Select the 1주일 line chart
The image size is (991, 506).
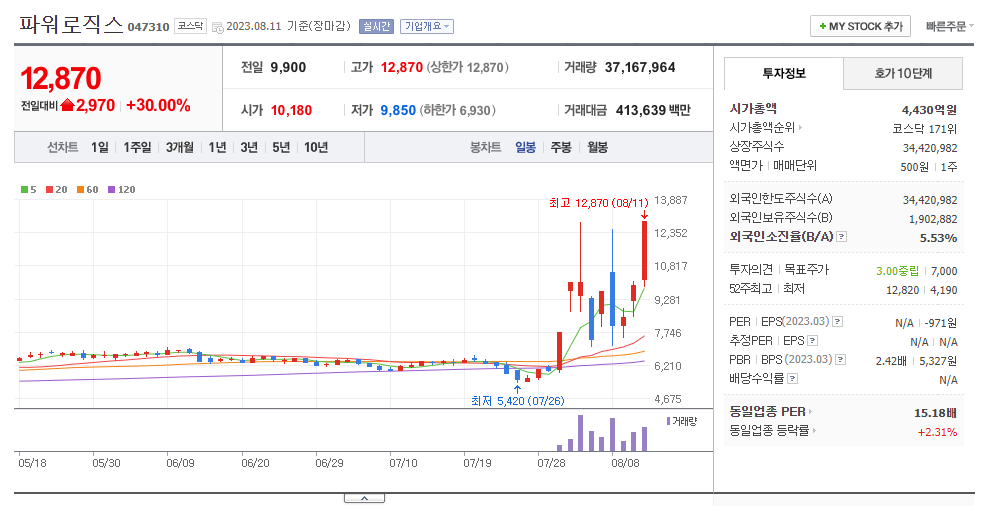pyautogui.click(x=137, y=147)
